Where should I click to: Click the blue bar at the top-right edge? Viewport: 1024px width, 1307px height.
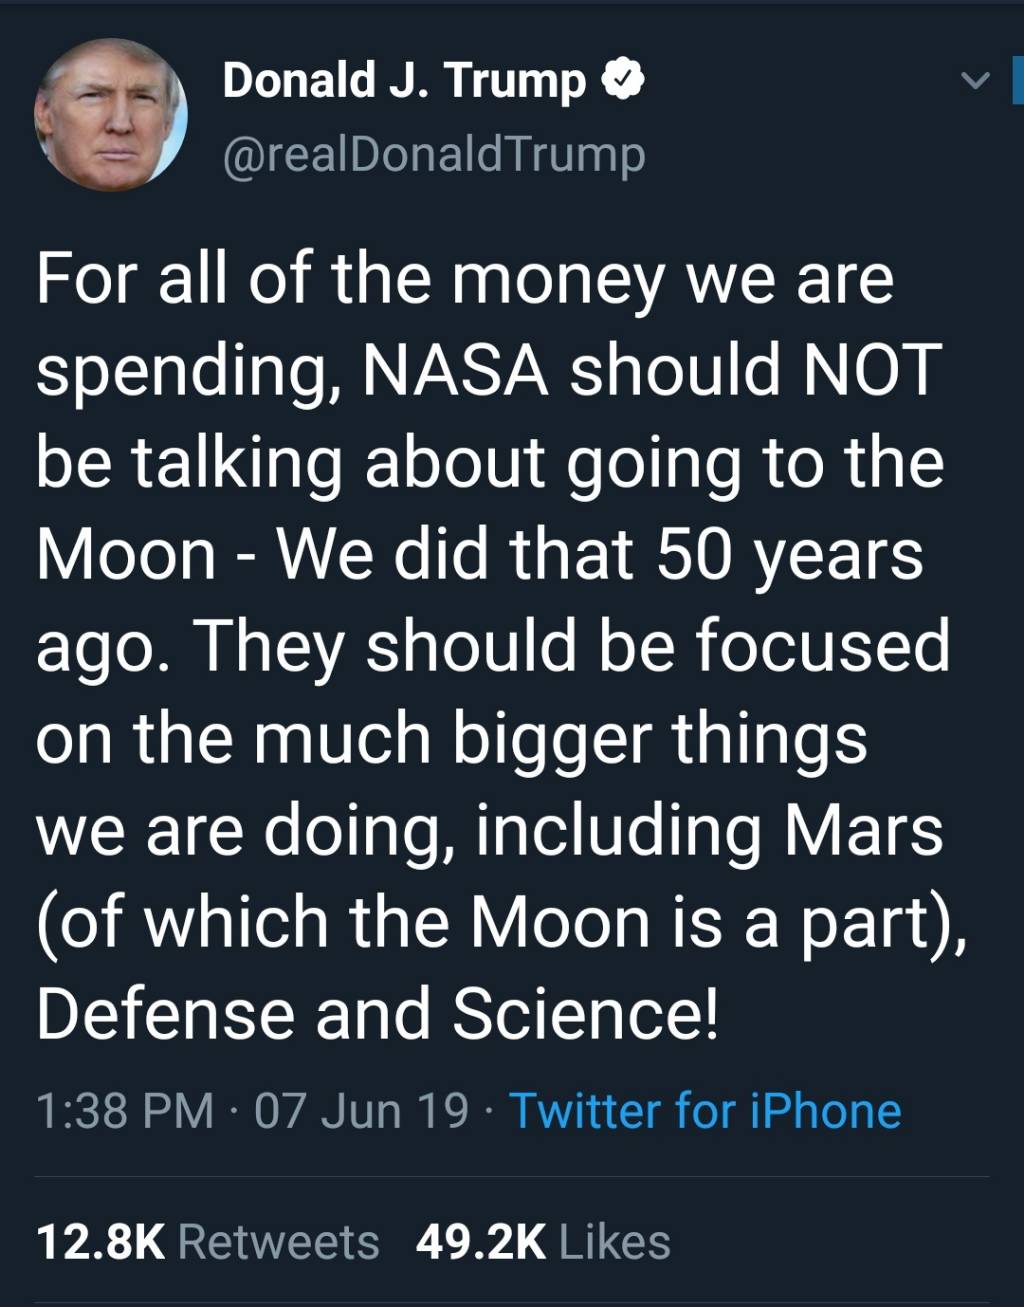click(x=1017, y=80)
